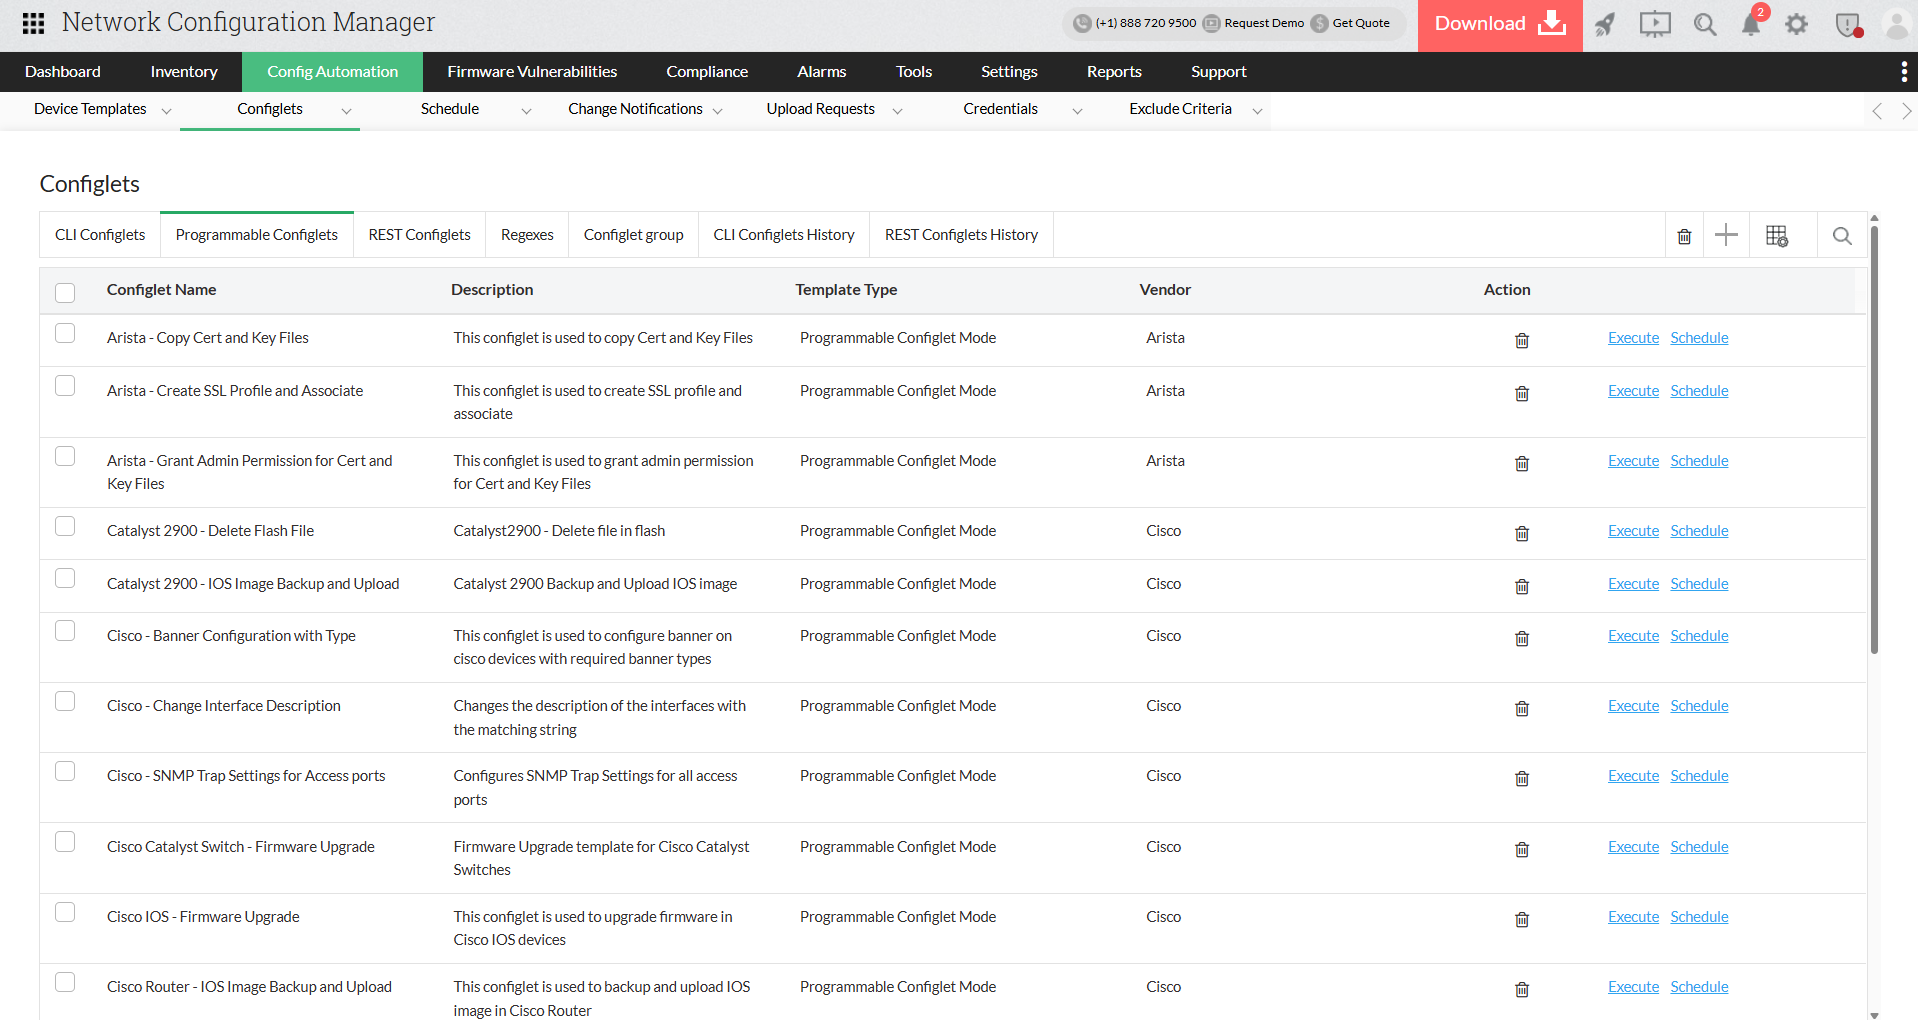Viewport: 1918px width, 1020px height.
Task: Tick the Arista - Copy Cert and Key Files checkbox
Action: tap(65, 333)
